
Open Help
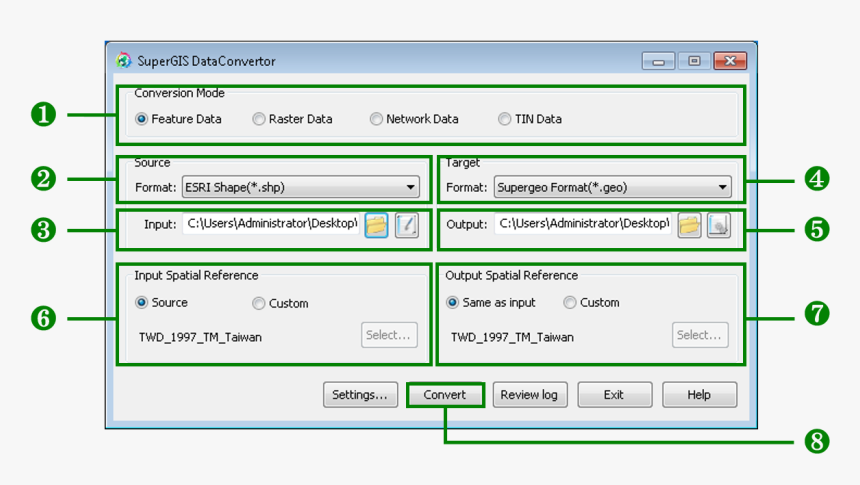click(699, 395)
